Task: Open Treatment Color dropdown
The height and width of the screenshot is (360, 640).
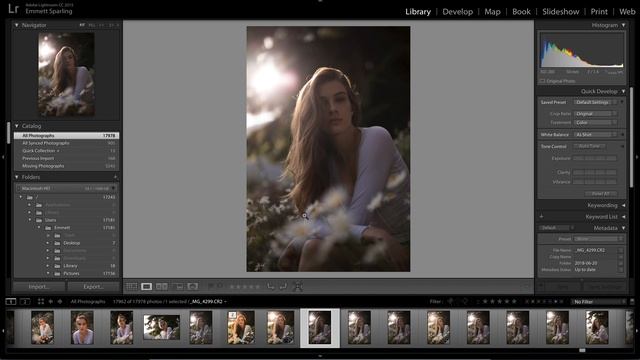Action: pos(596,122)
